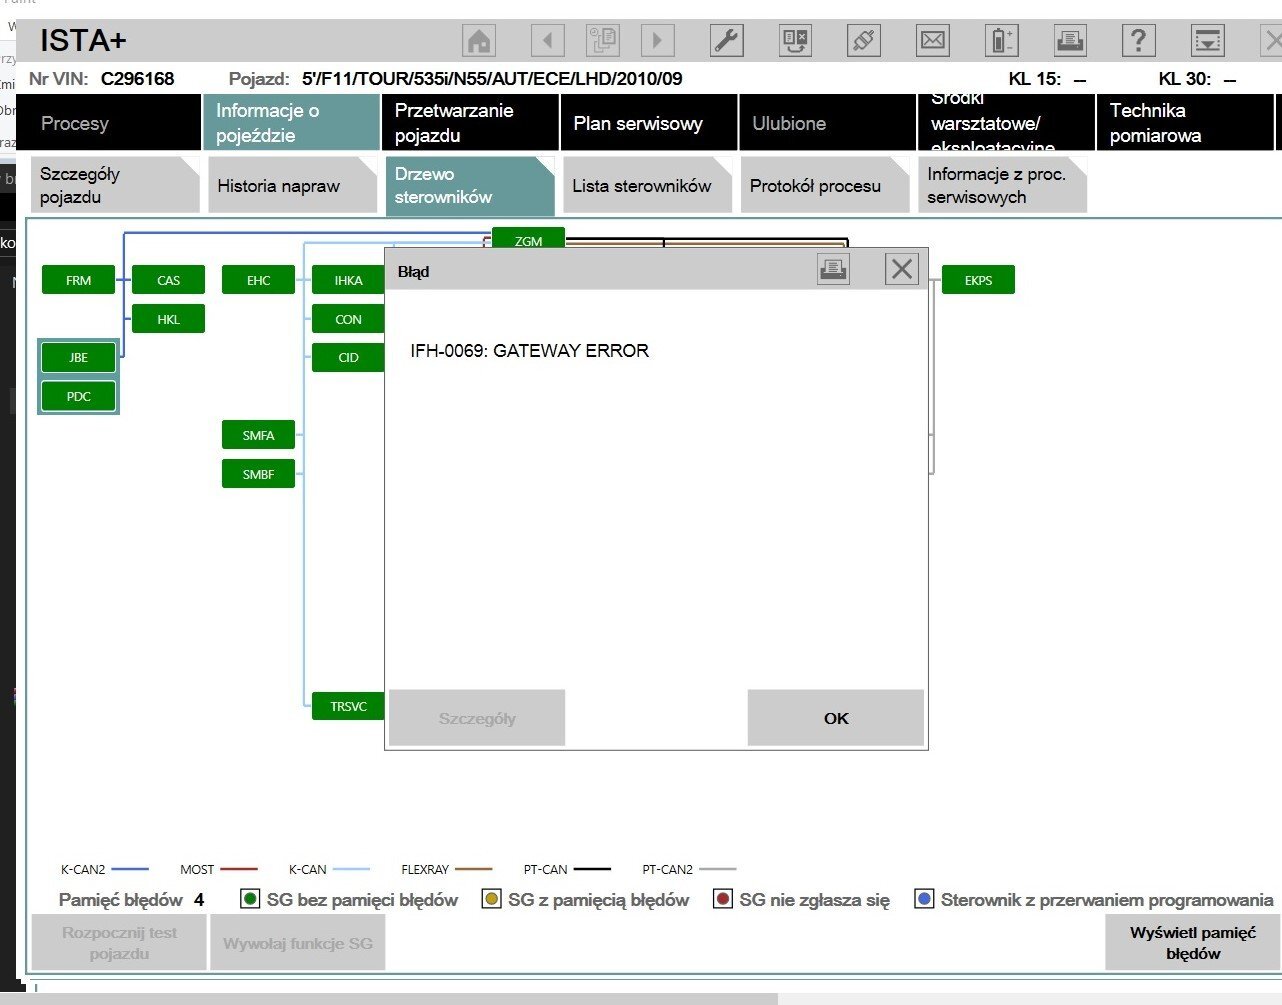Click the Pojazd vehicle description text
1282x1005 pixels.
coord(492,78)
